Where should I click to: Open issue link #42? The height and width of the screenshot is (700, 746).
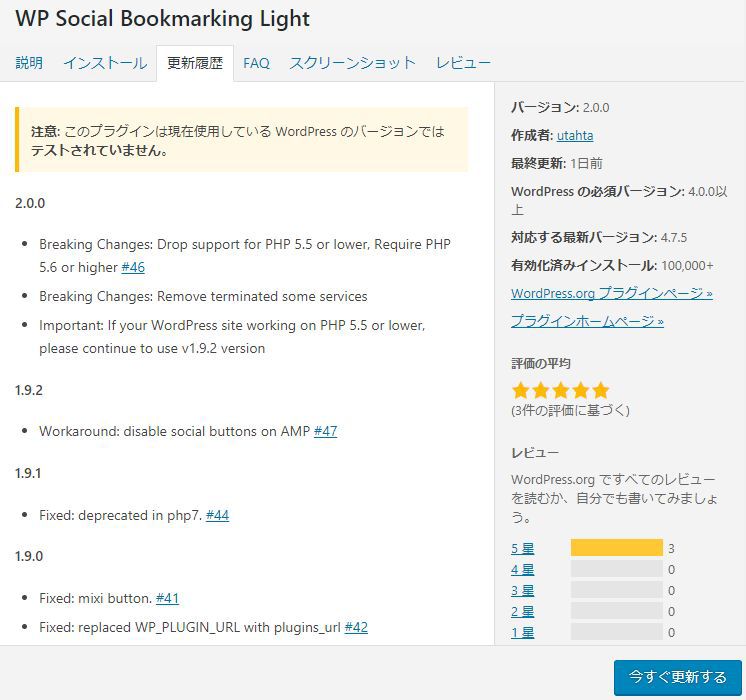[x=356, y=627]
